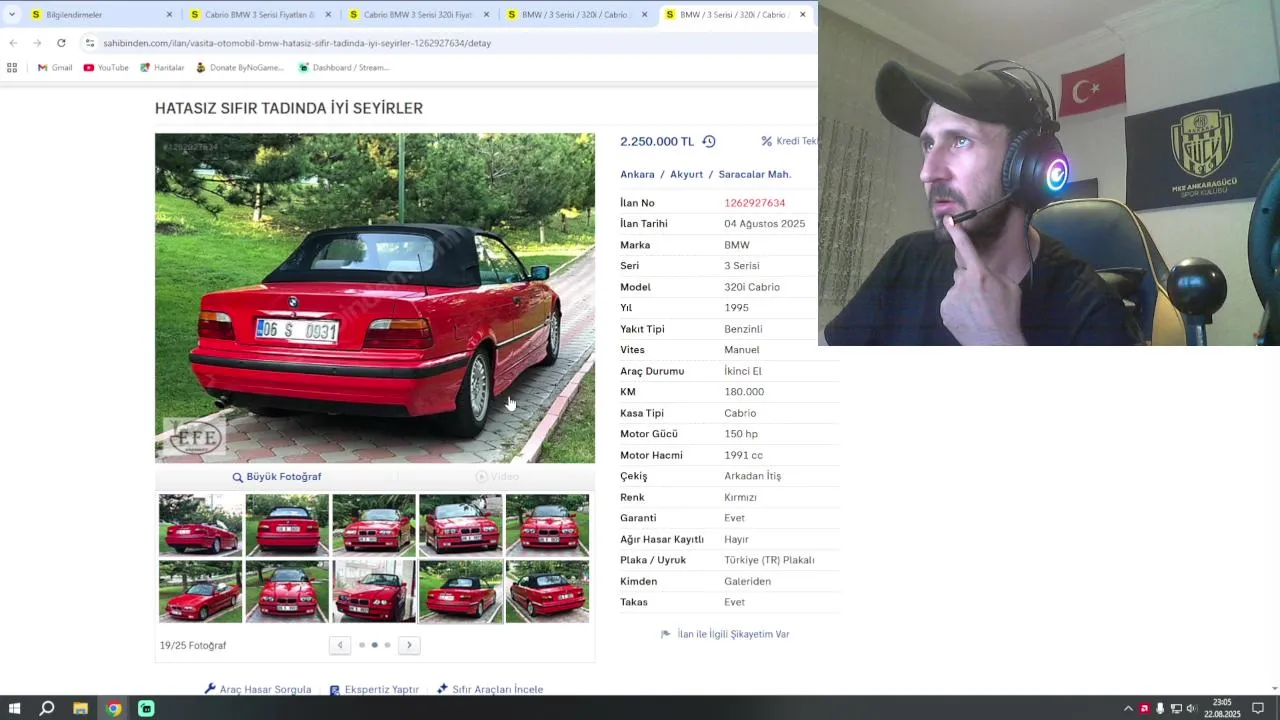Go back with the browser back arrow

coord(13,43)
